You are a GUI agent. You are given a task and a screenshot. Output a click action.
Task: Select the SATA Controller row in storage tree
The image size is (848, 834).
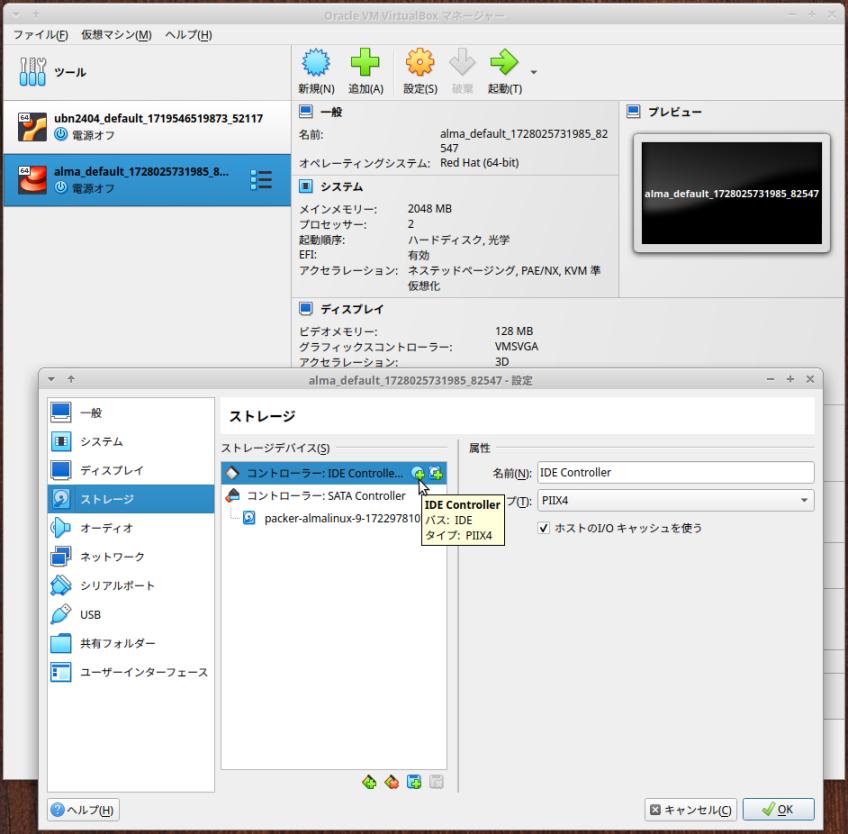point(334,495)
